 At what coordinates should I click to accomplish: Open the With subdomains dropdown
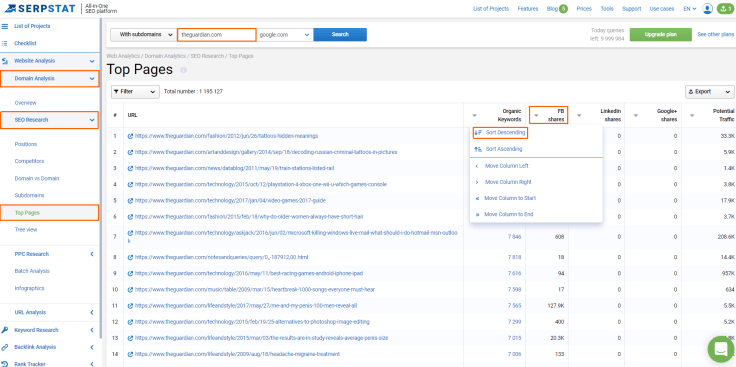pos(144,35)
